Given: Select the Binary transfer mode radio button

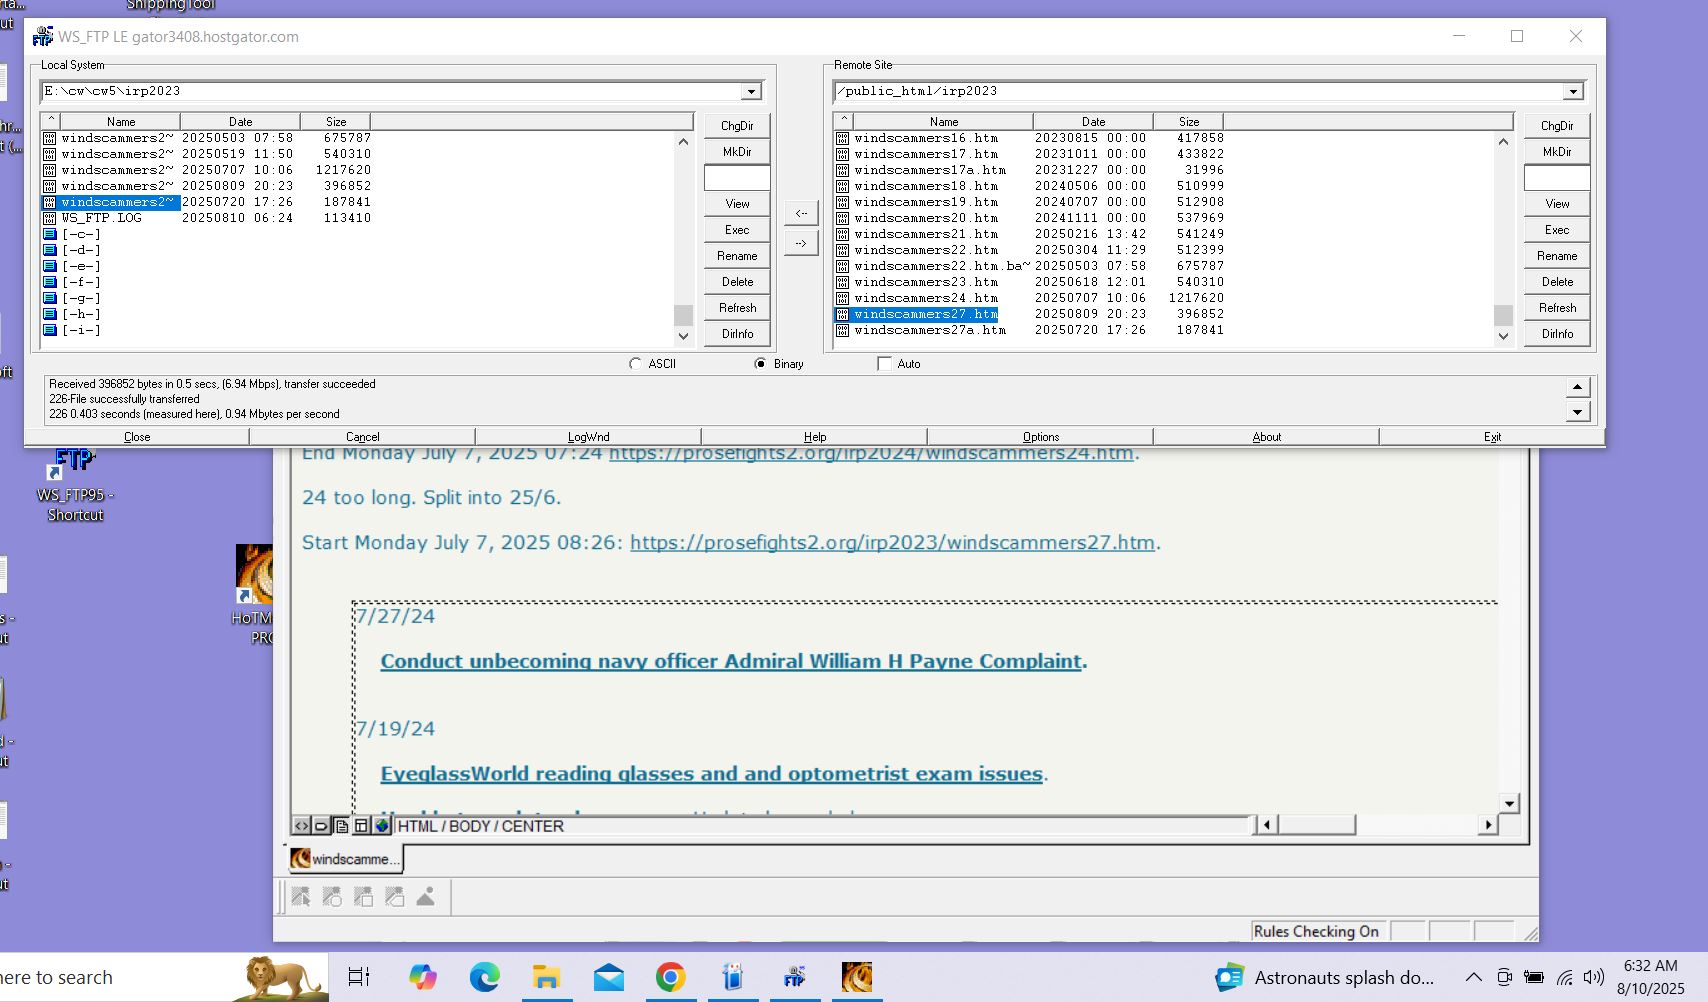Looking at the screenshot, I should [761, 364].
